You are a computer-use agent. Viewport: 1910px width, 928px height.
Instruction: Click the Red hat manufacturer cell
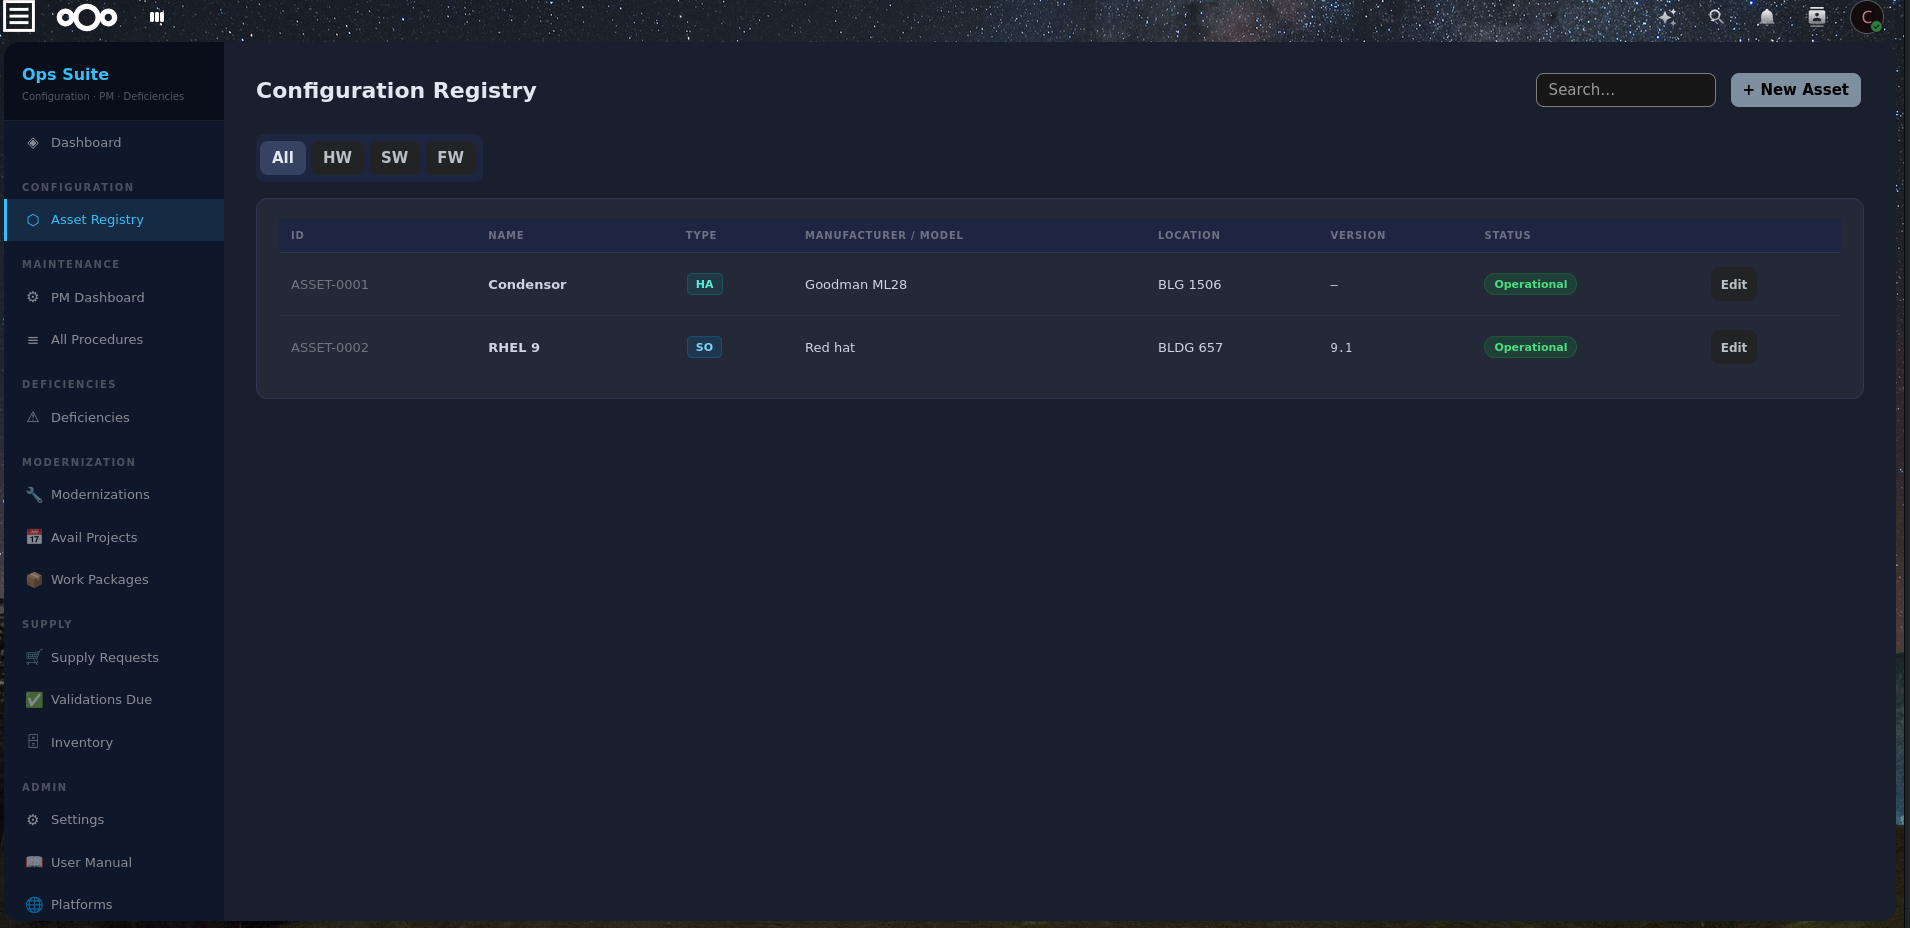point(830,348)
